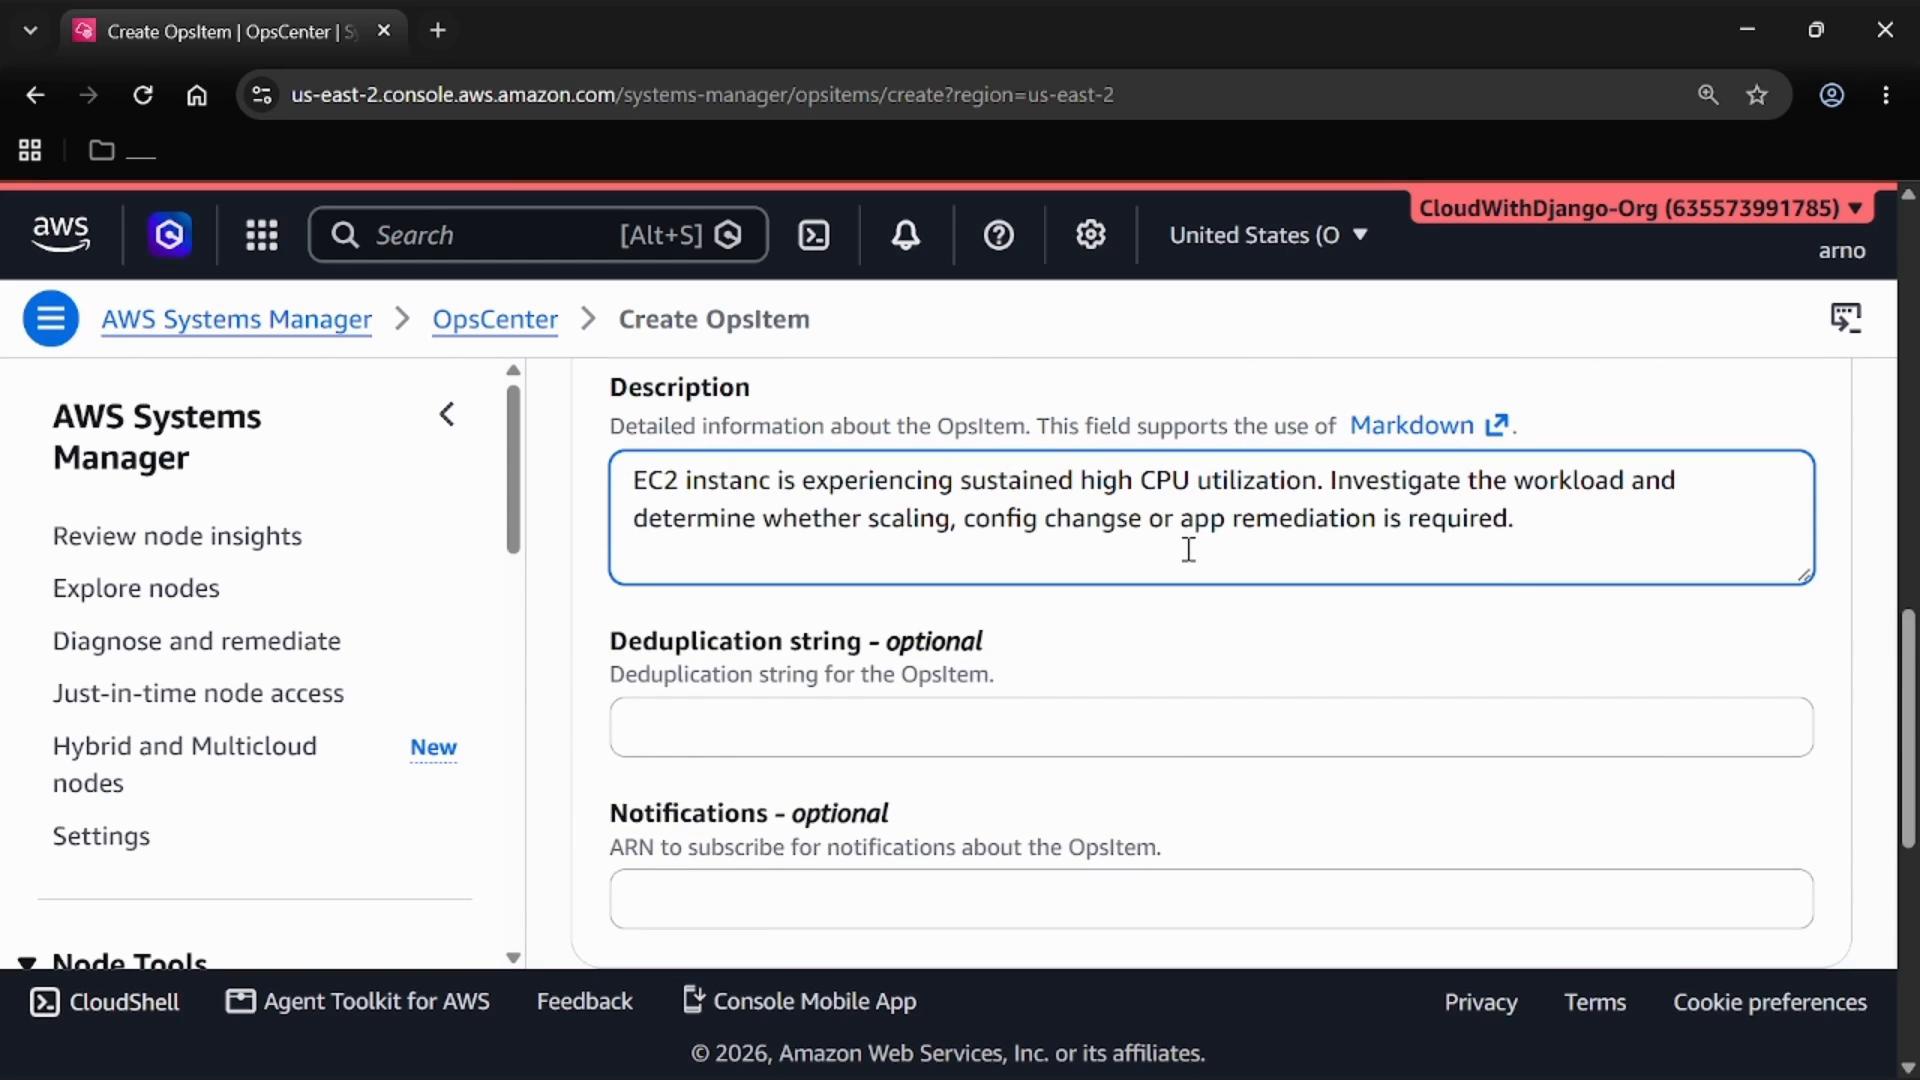Open the notifications bell

point(906,235)
